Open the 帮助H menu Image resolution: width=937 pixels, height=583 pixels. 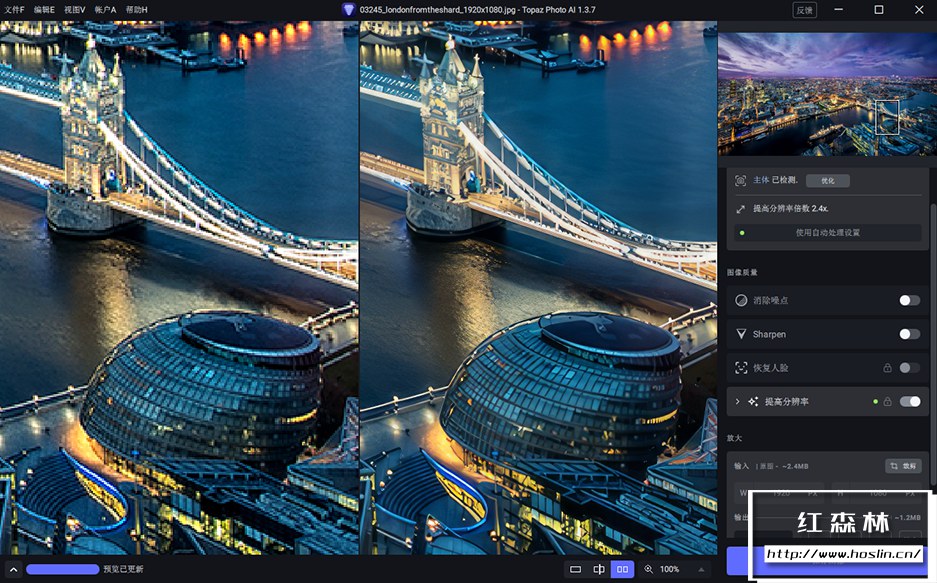coord(137,10)
